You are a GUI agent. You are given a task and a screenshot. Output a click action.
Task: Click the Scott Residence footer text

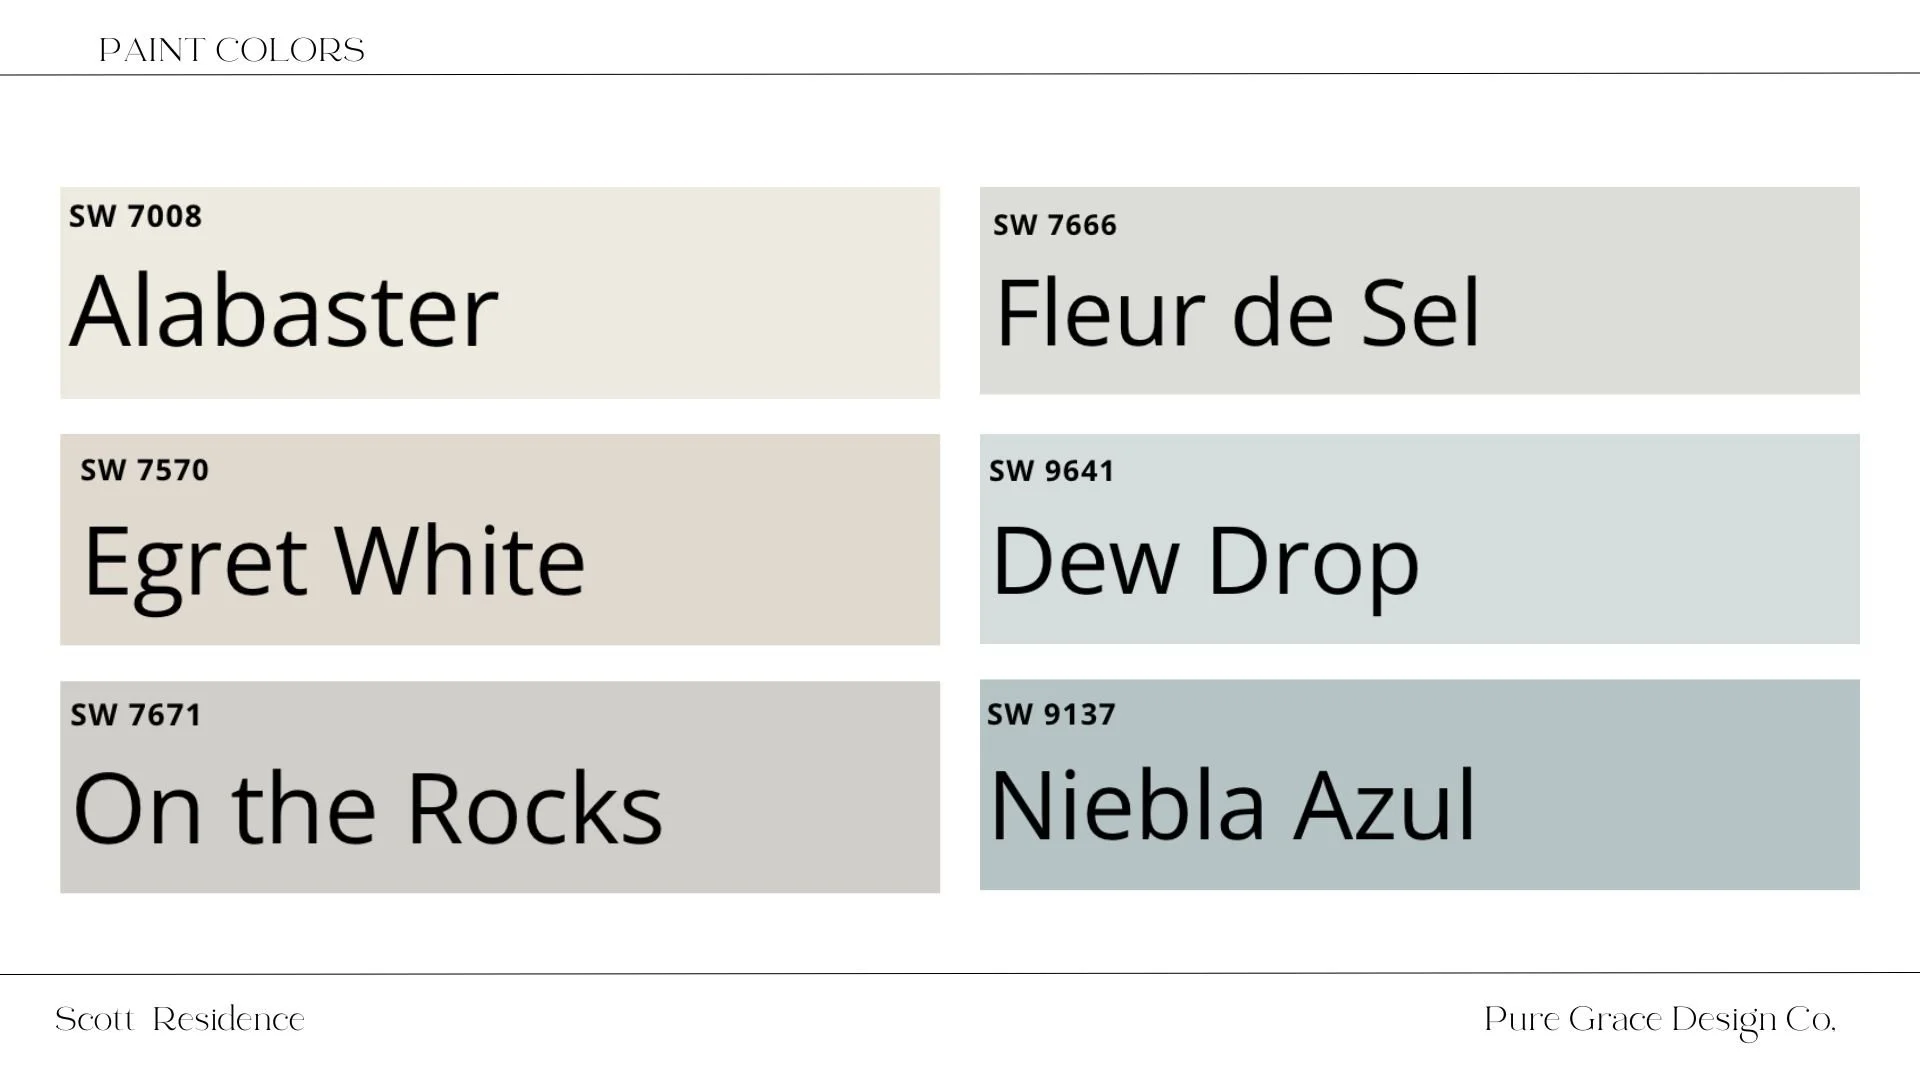[180, 1019]
